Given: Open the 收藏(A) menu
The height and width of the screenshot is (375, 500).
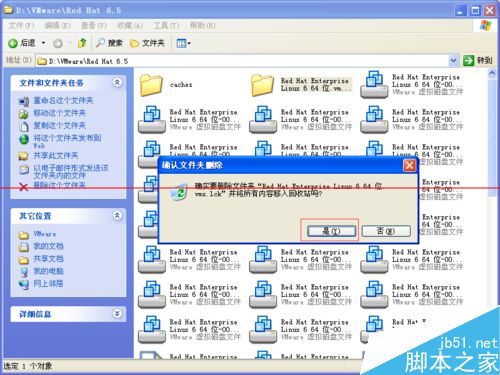Looking at the screenshot, I should (x=130, y=26).
